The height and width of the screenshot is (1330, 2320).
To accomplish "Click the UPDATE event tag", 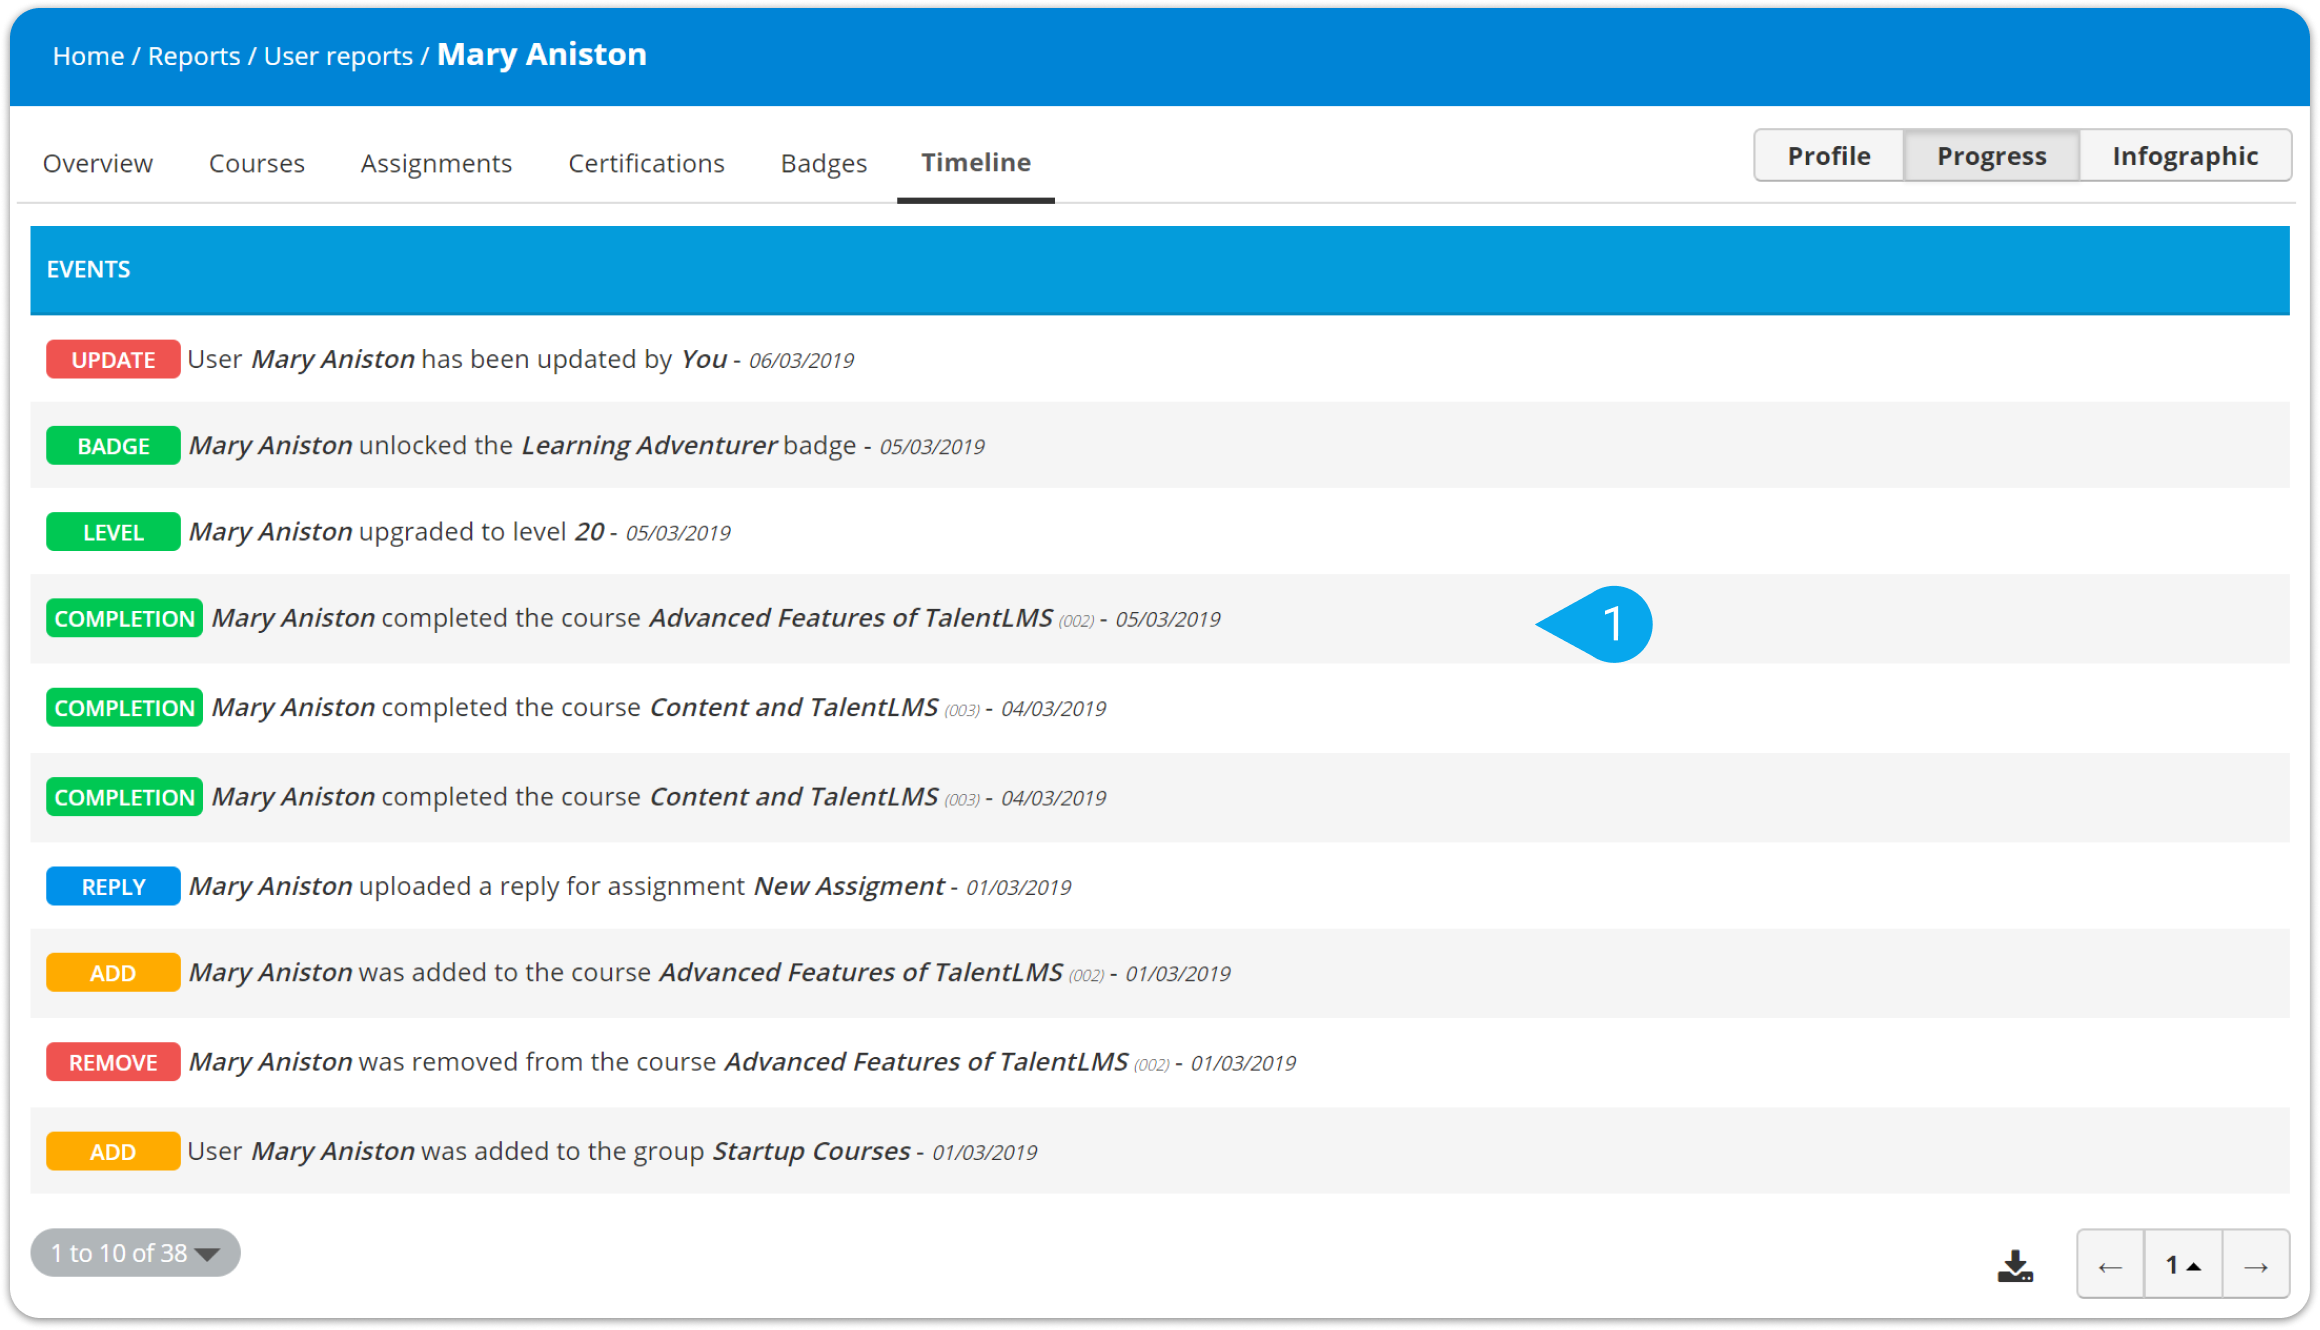I will tap(113, 360).
